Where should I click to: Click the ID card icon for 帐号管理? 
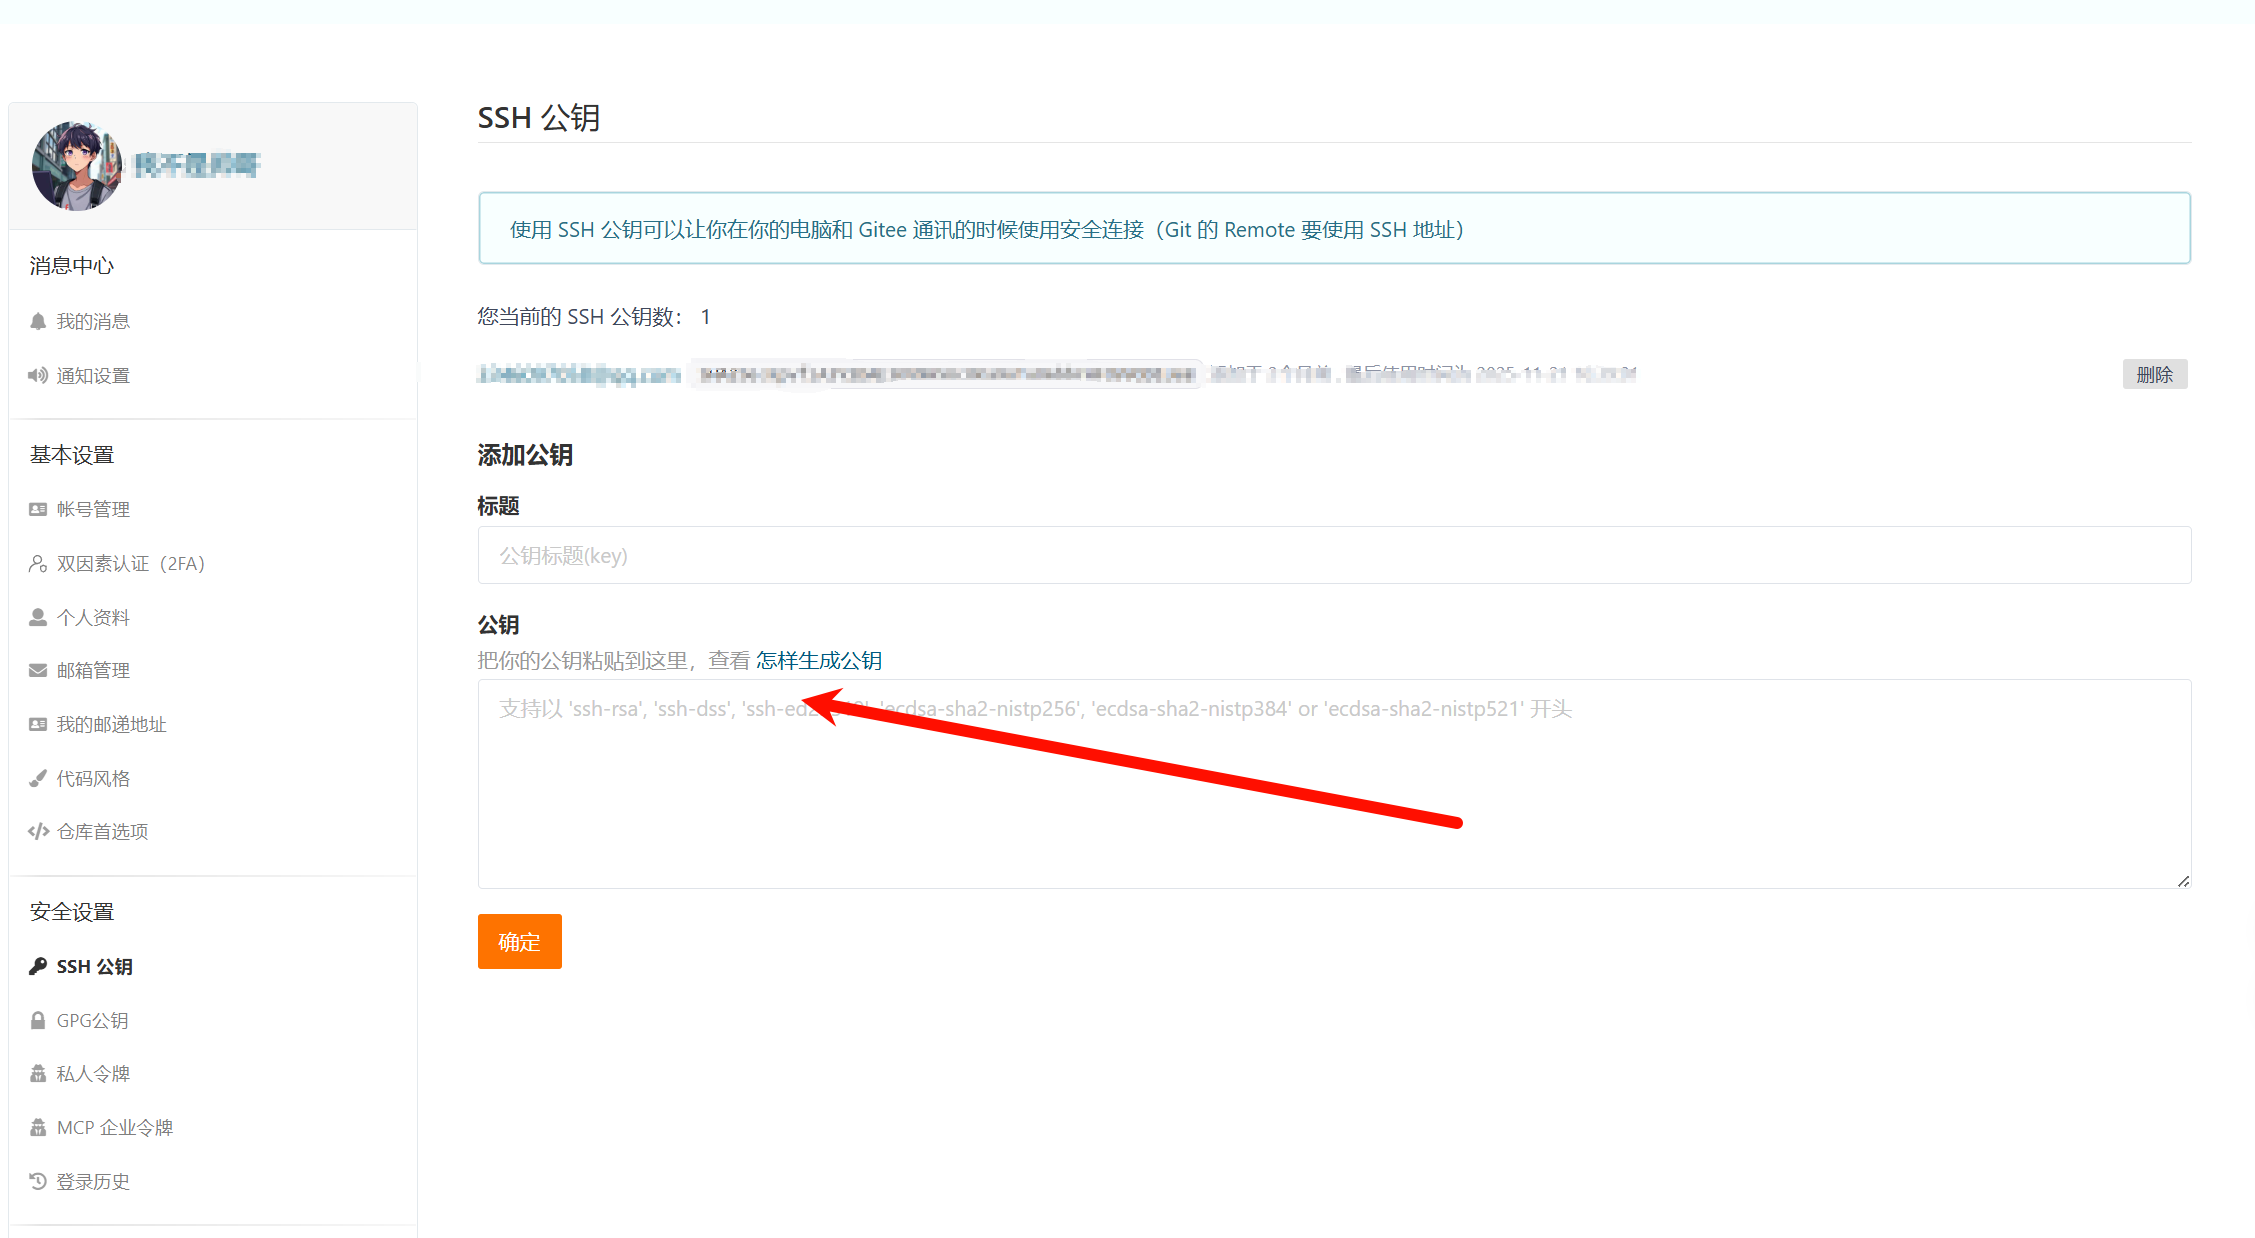[38, 509]
